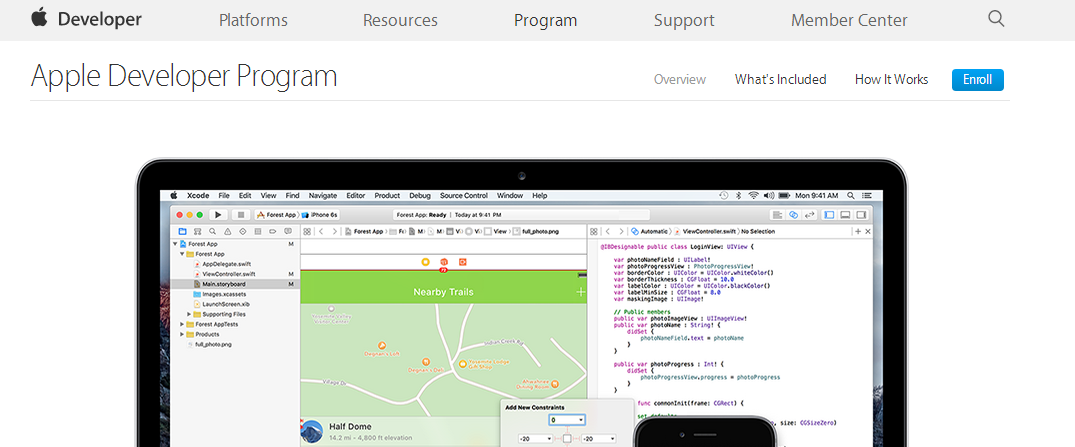
Task: Open the Source Control menu
Action: point(464,195)
